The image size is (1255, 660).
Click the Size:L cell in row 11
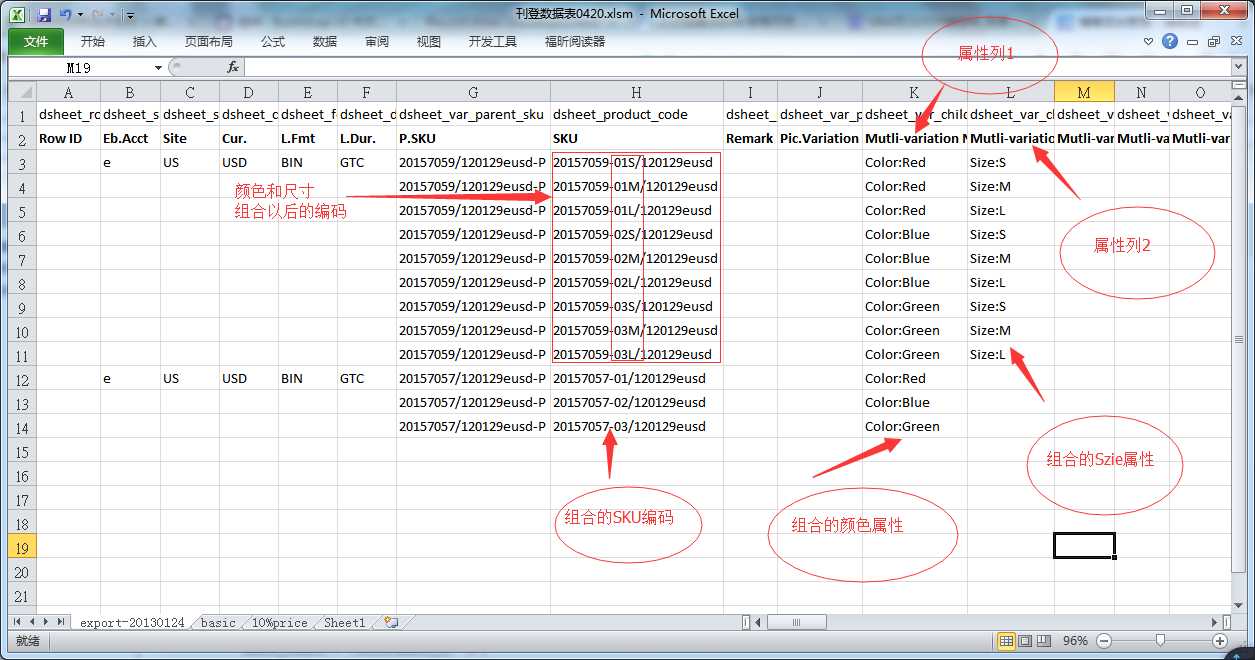pyautogui.click(x=1011, y=354)
